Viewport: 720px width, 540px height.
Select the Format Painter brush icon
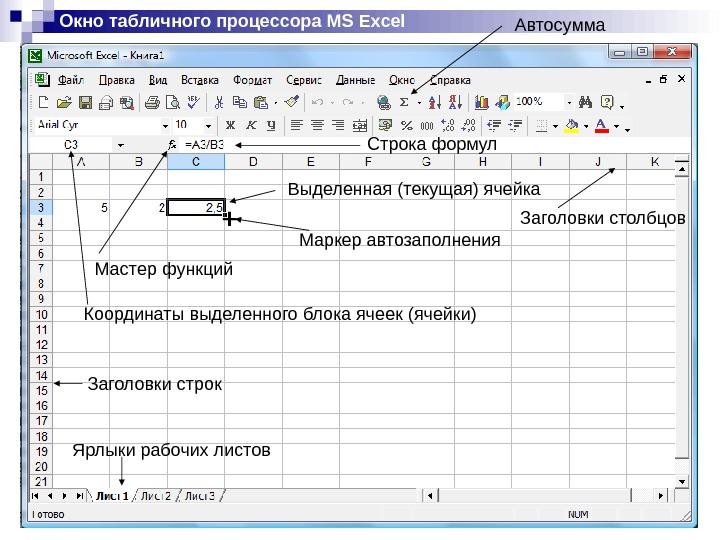click(x=292, y=101)
